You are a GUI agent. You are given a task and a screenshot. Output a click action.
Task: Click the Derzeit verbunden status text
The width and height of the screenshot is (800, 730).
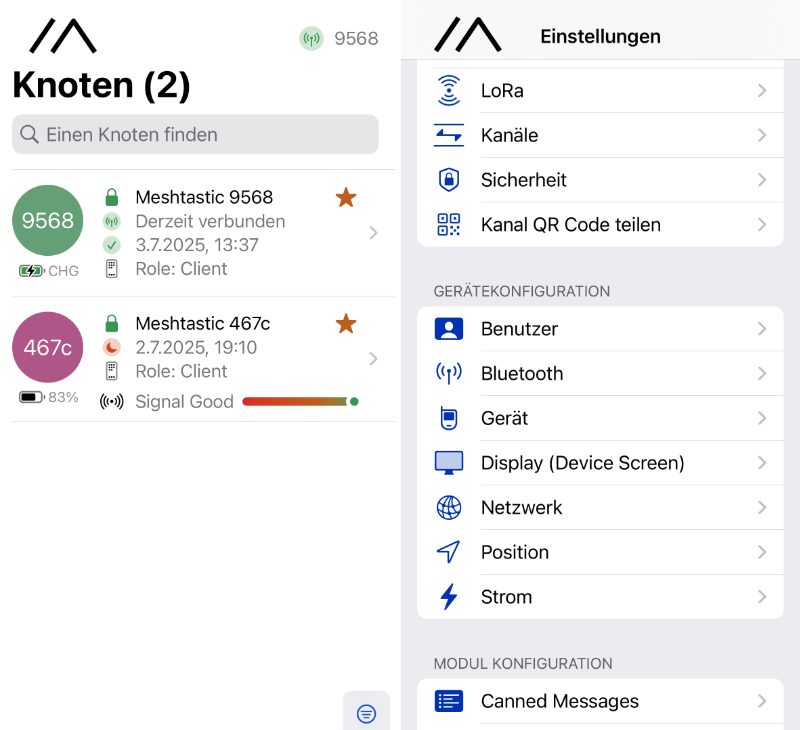pos(210,221)
